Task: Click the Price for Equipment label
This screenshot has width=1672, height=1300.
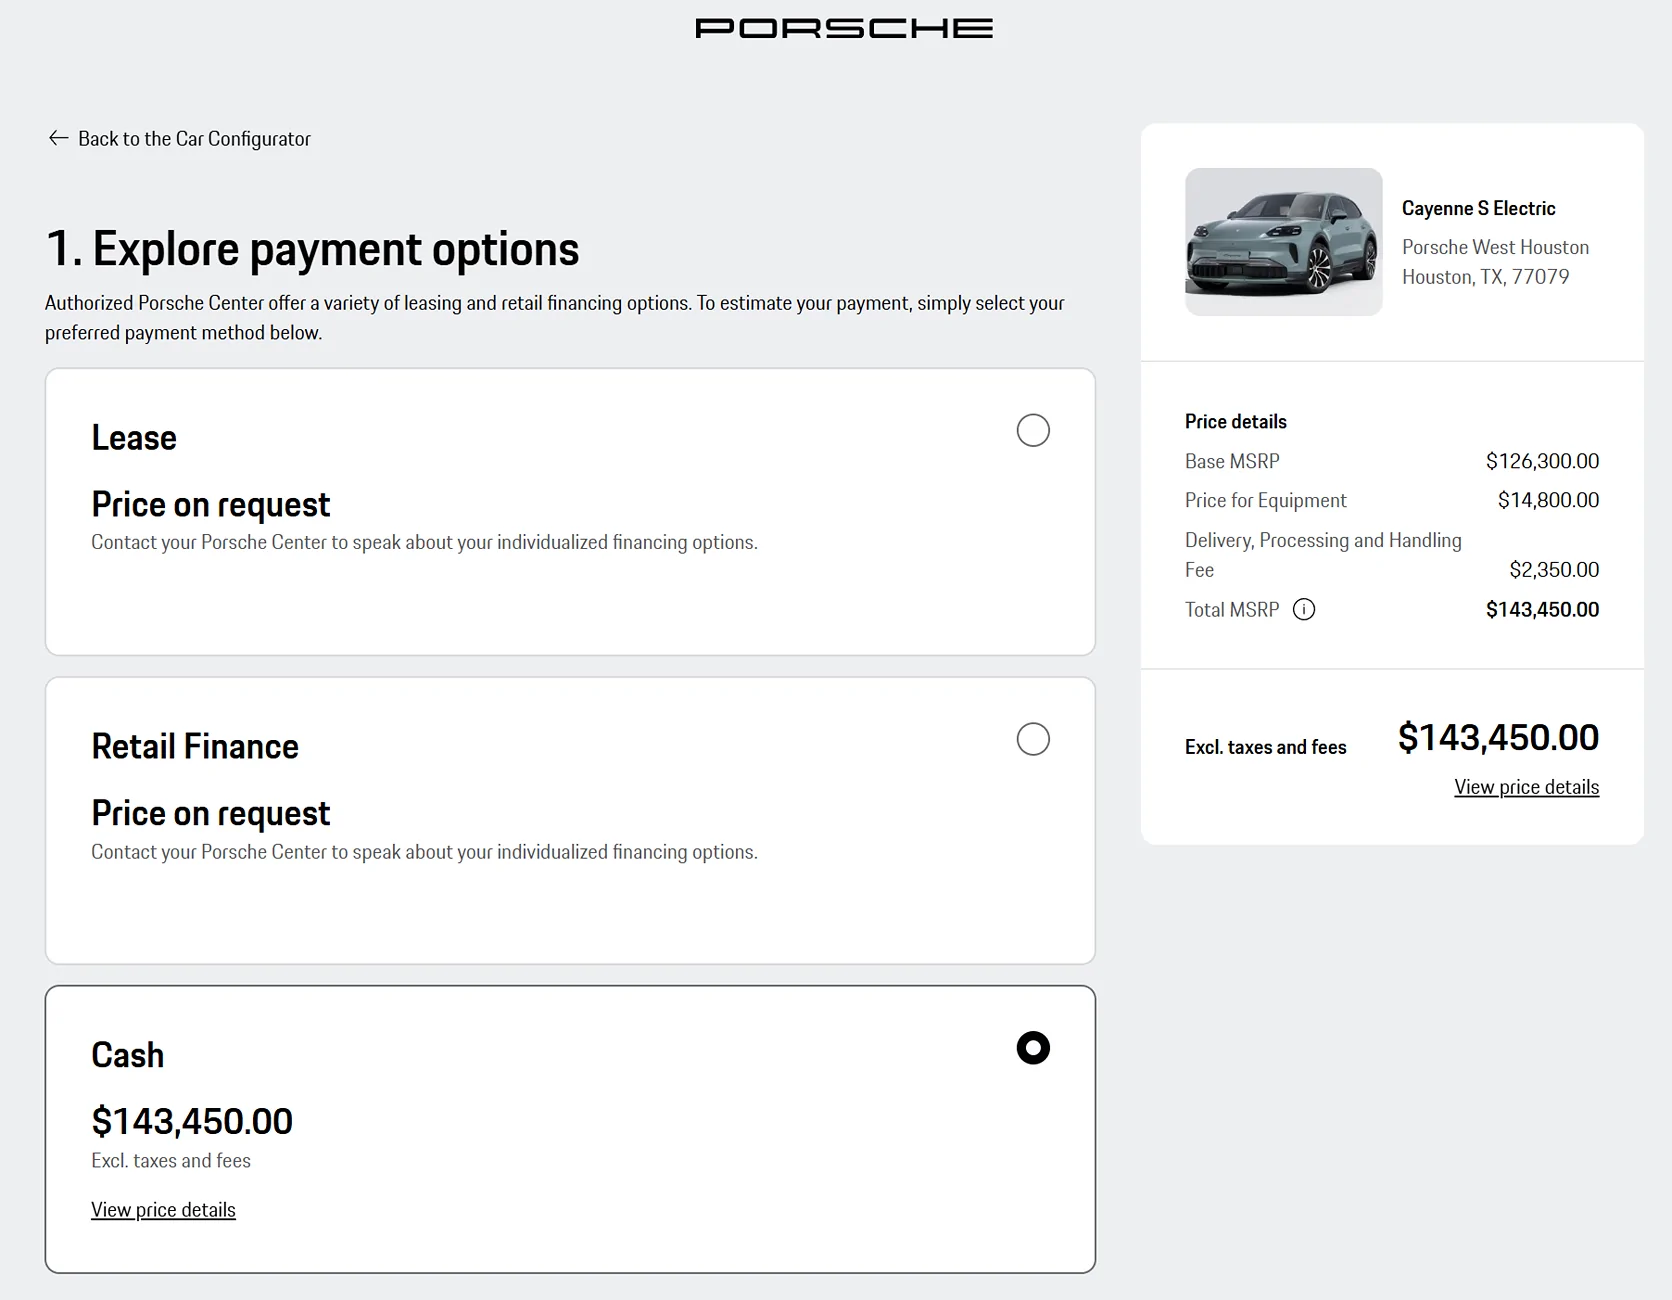Action: (x=1265, y=500)
